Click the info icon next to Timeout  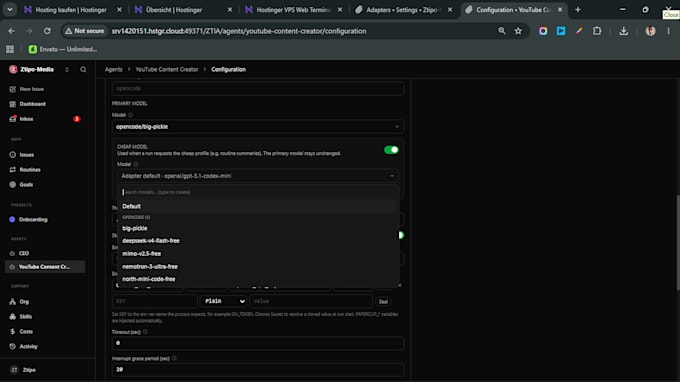(x=145, y=332)
